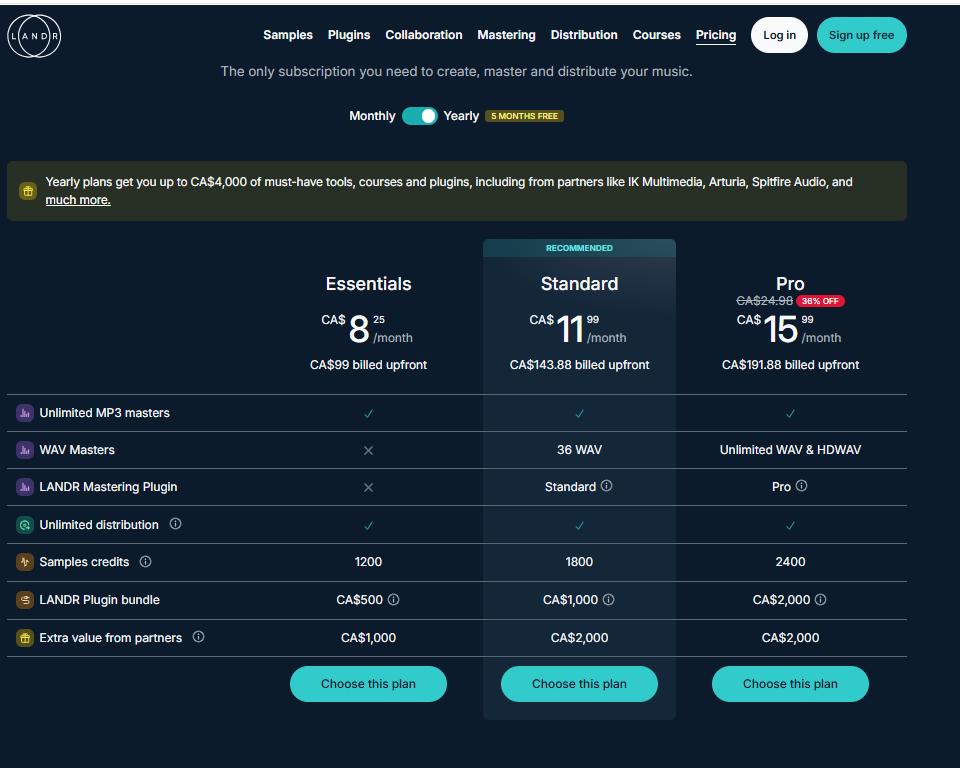Click Essentials X mark for WAV Masters
Viewport: 960px width, 768px height.
tap(368, 451)
